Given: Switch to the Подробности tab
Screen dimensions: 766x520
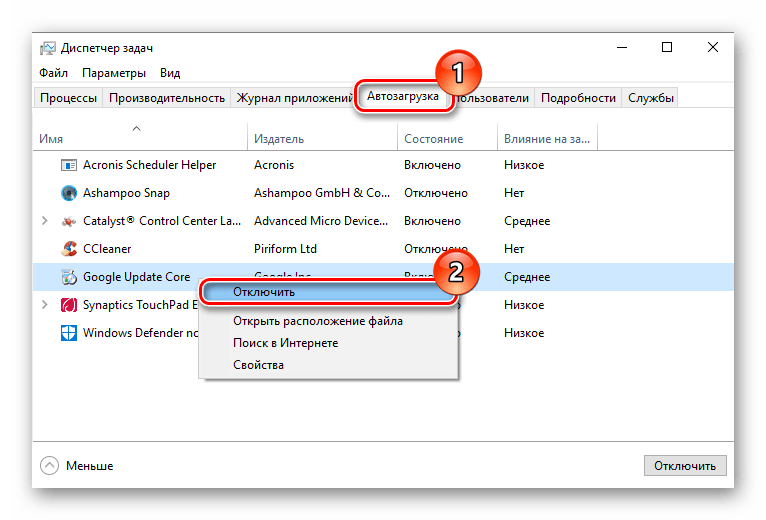Looking at the screenshot, I should pyautogui.click(x=578, y=98).
